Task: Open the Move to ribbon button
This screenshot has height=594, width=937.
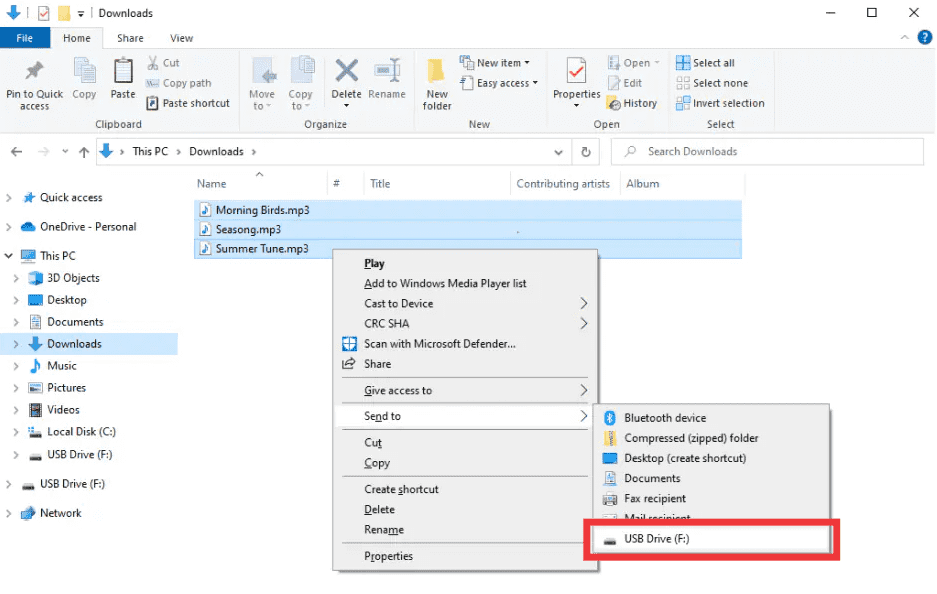Action: click(262, 83)
